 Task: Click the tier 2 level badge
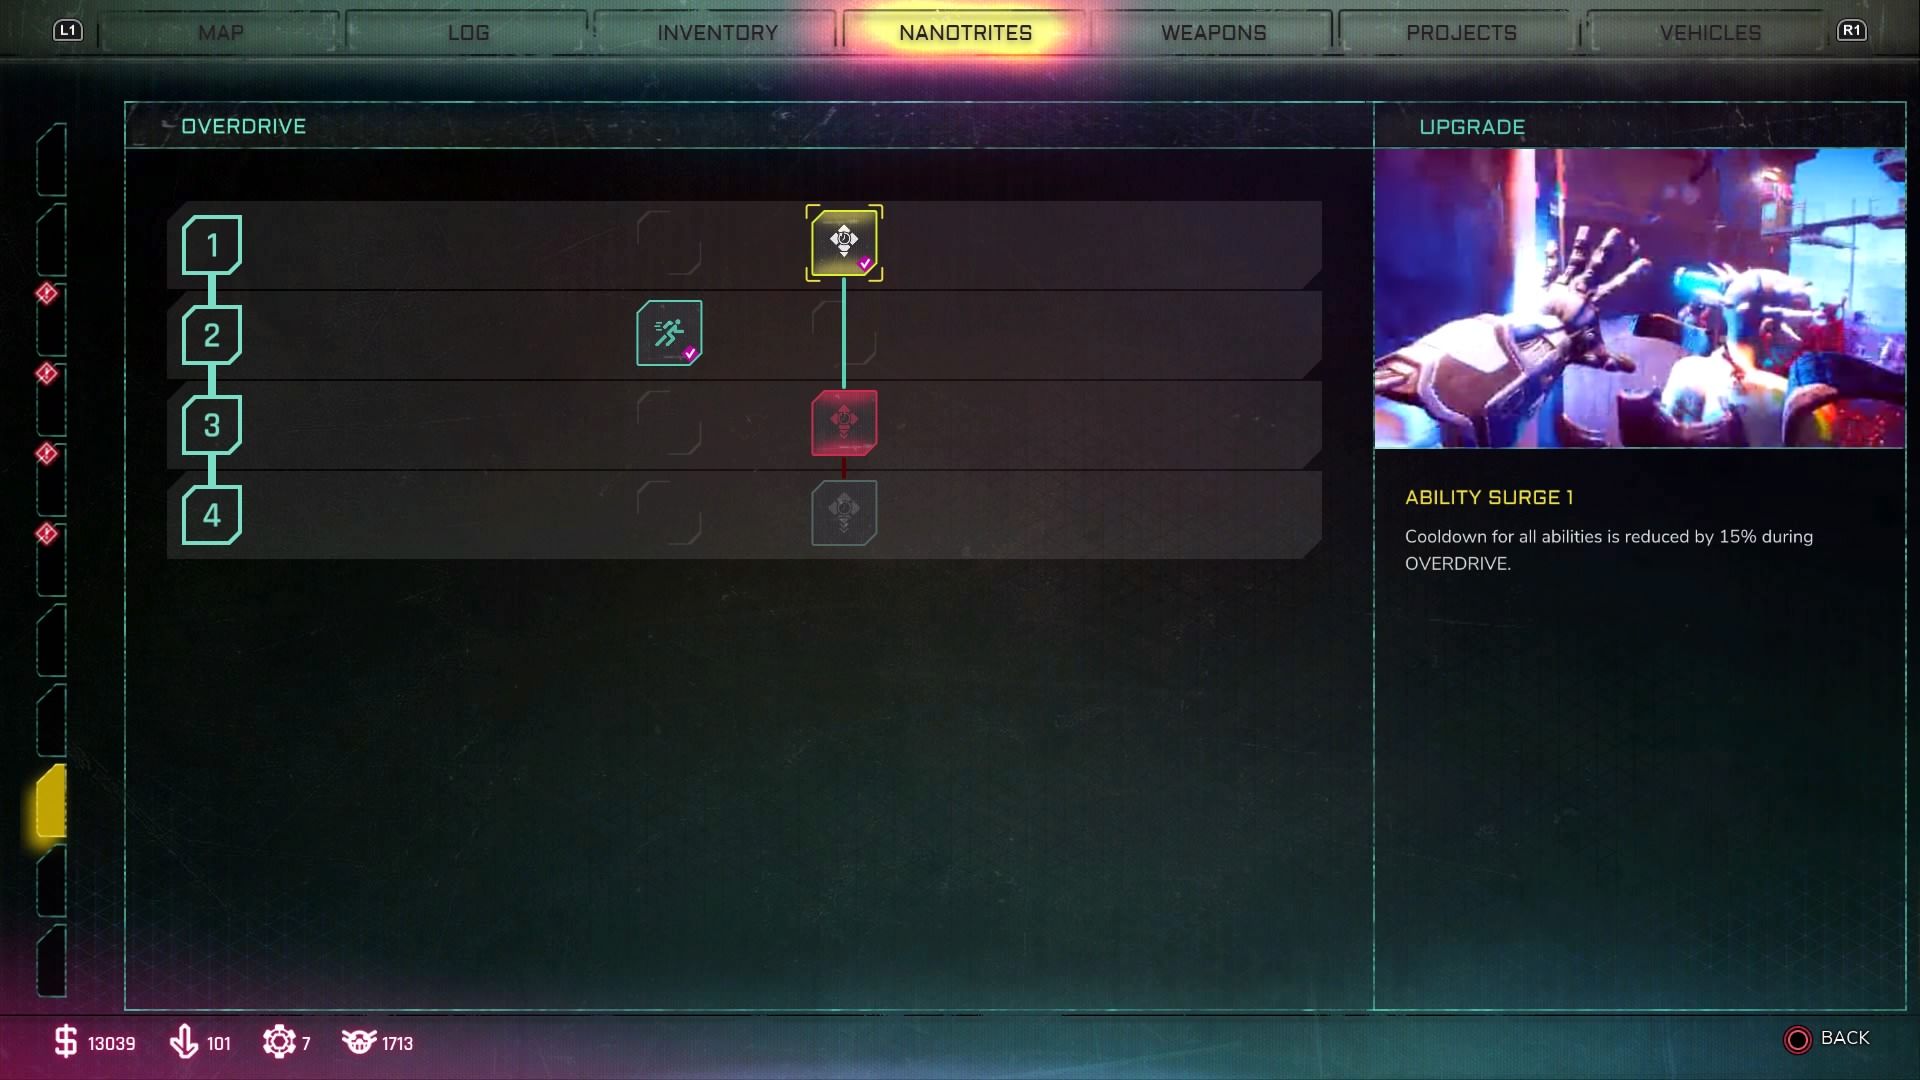pyautogui.click(x=212, y=335)
